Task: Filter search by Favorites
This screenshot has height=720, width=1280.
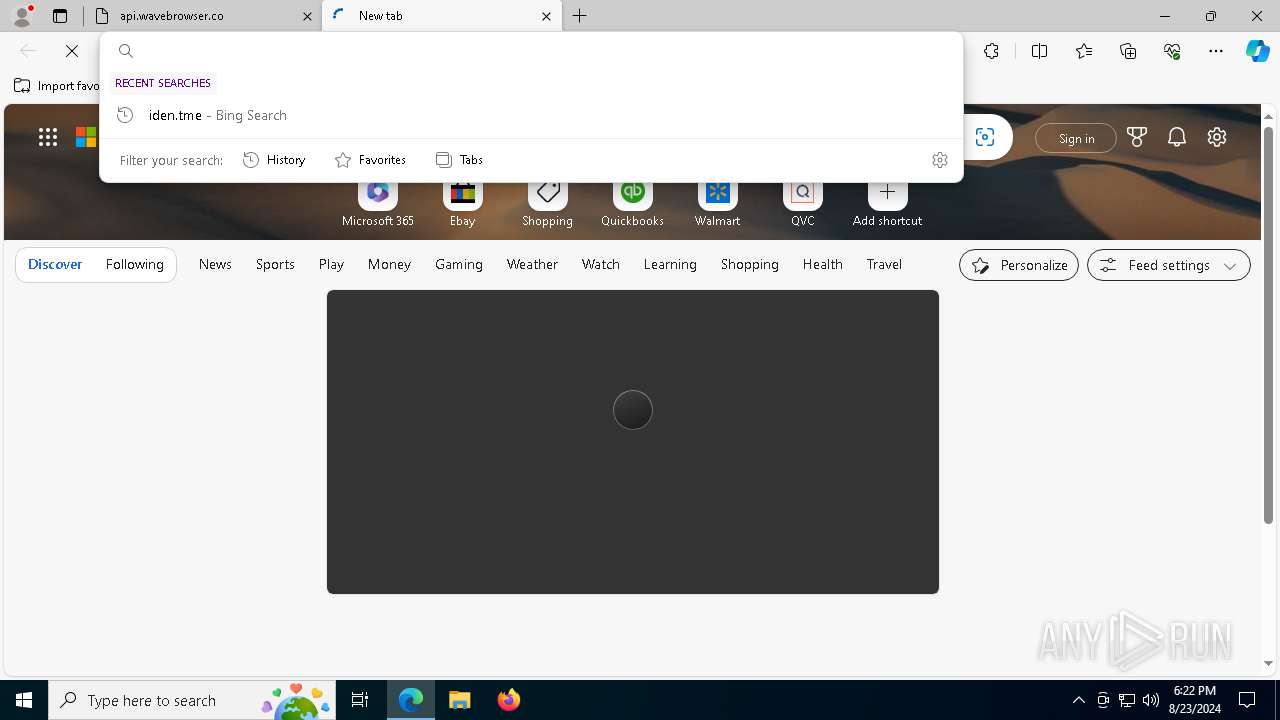Action: tap(370, 160)
